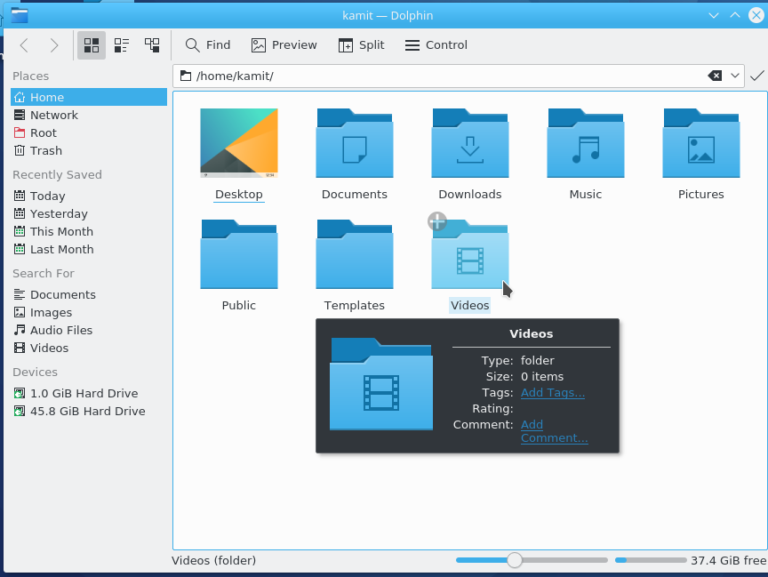Switch to Compact view mode
The height and width of the screenshot is (577, 768).
point(121,45)
